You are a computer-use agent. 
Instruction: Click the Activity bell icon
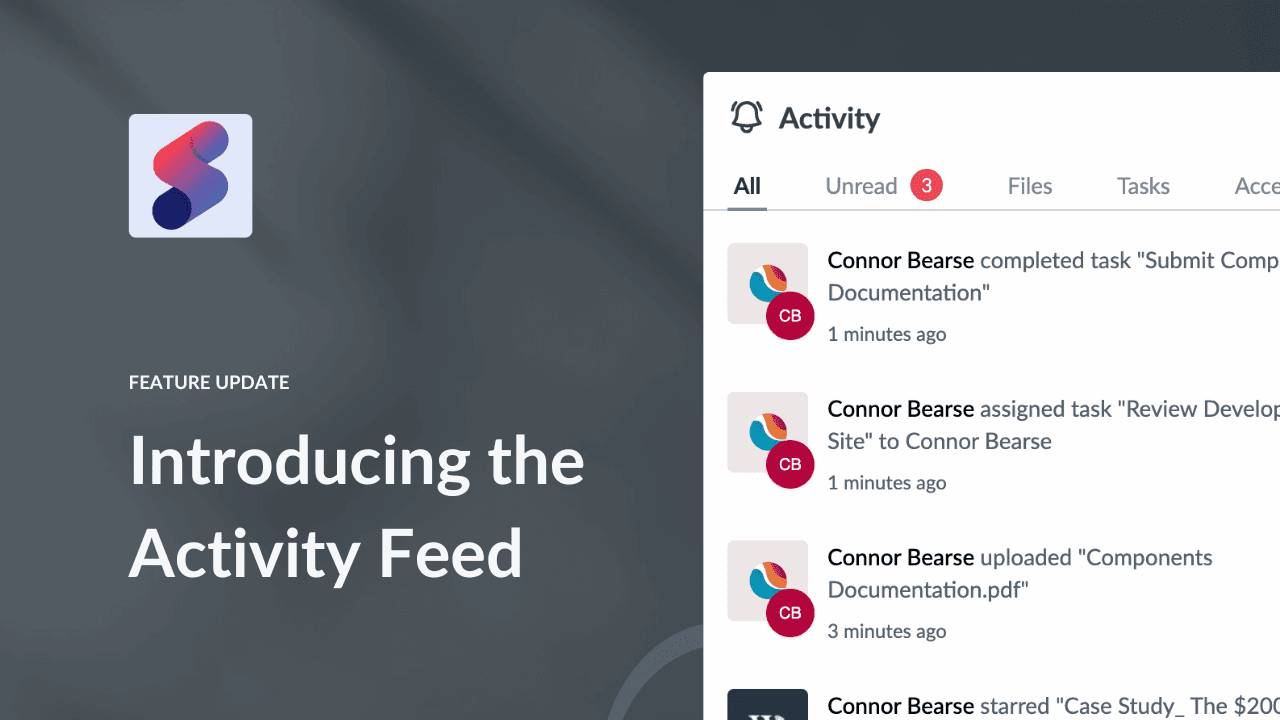(745, 117)
